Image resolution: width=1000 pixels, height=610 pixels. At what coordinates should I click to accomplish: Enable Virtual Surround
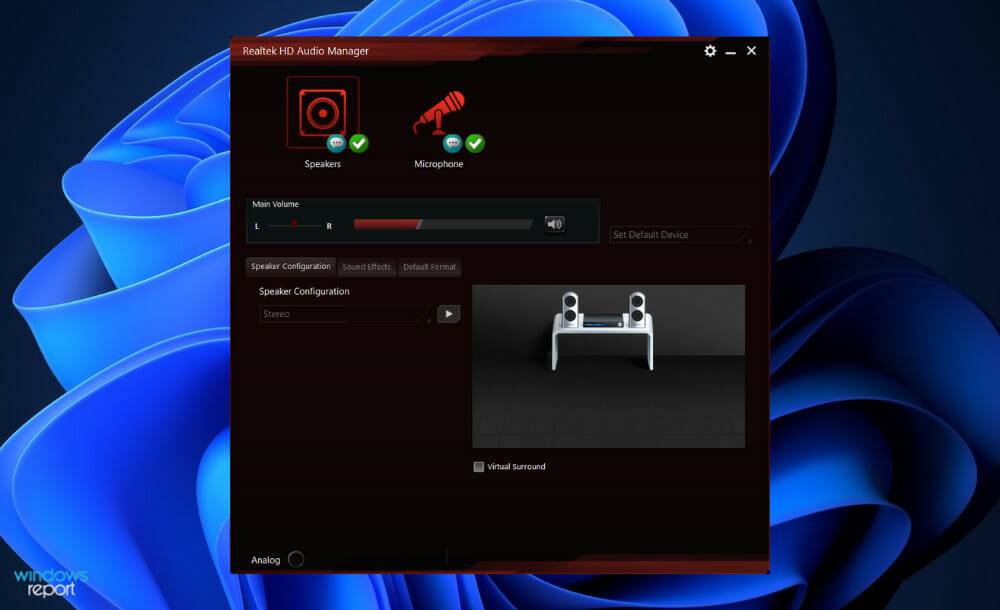point(478,466)
